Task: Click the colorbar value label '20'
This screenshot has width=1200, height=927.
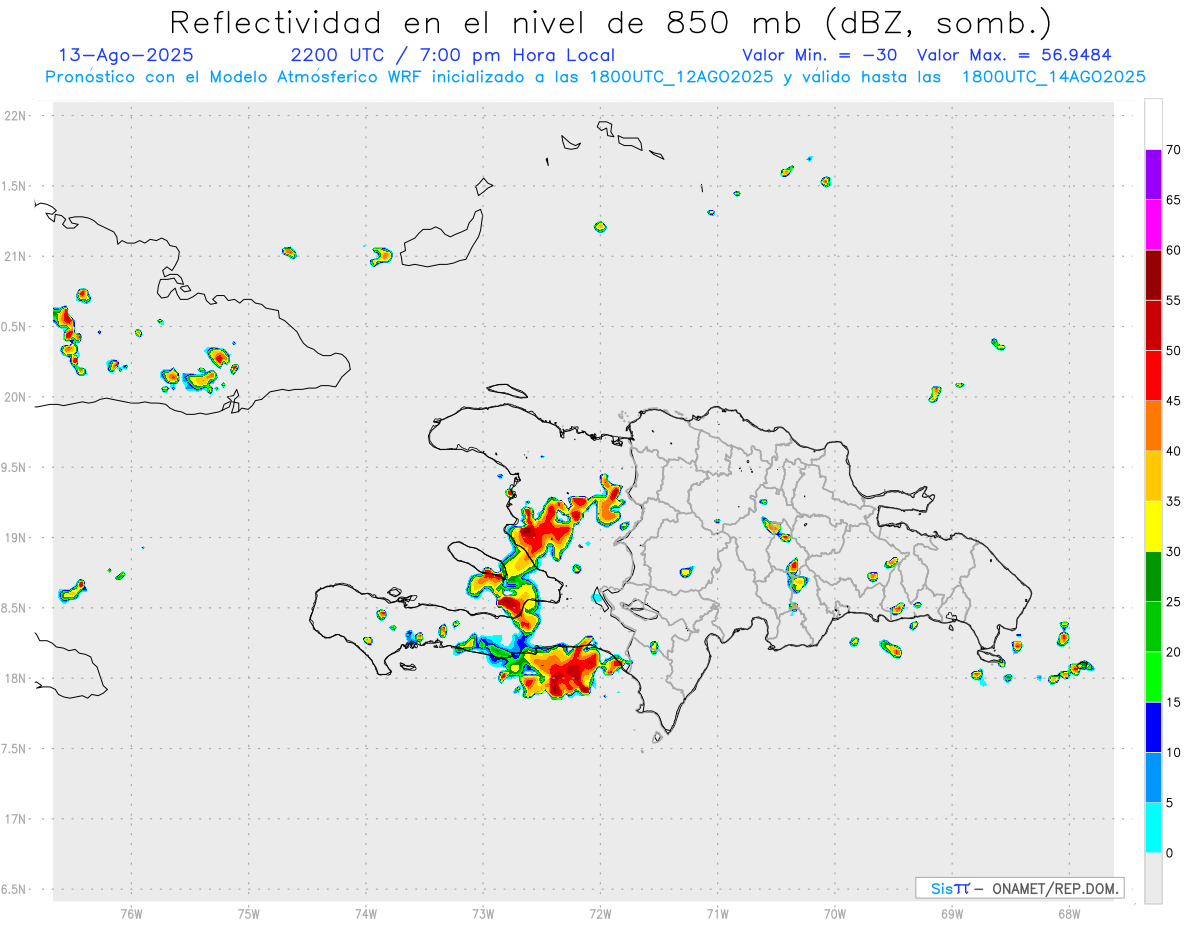Action: tap(1174, 652)
